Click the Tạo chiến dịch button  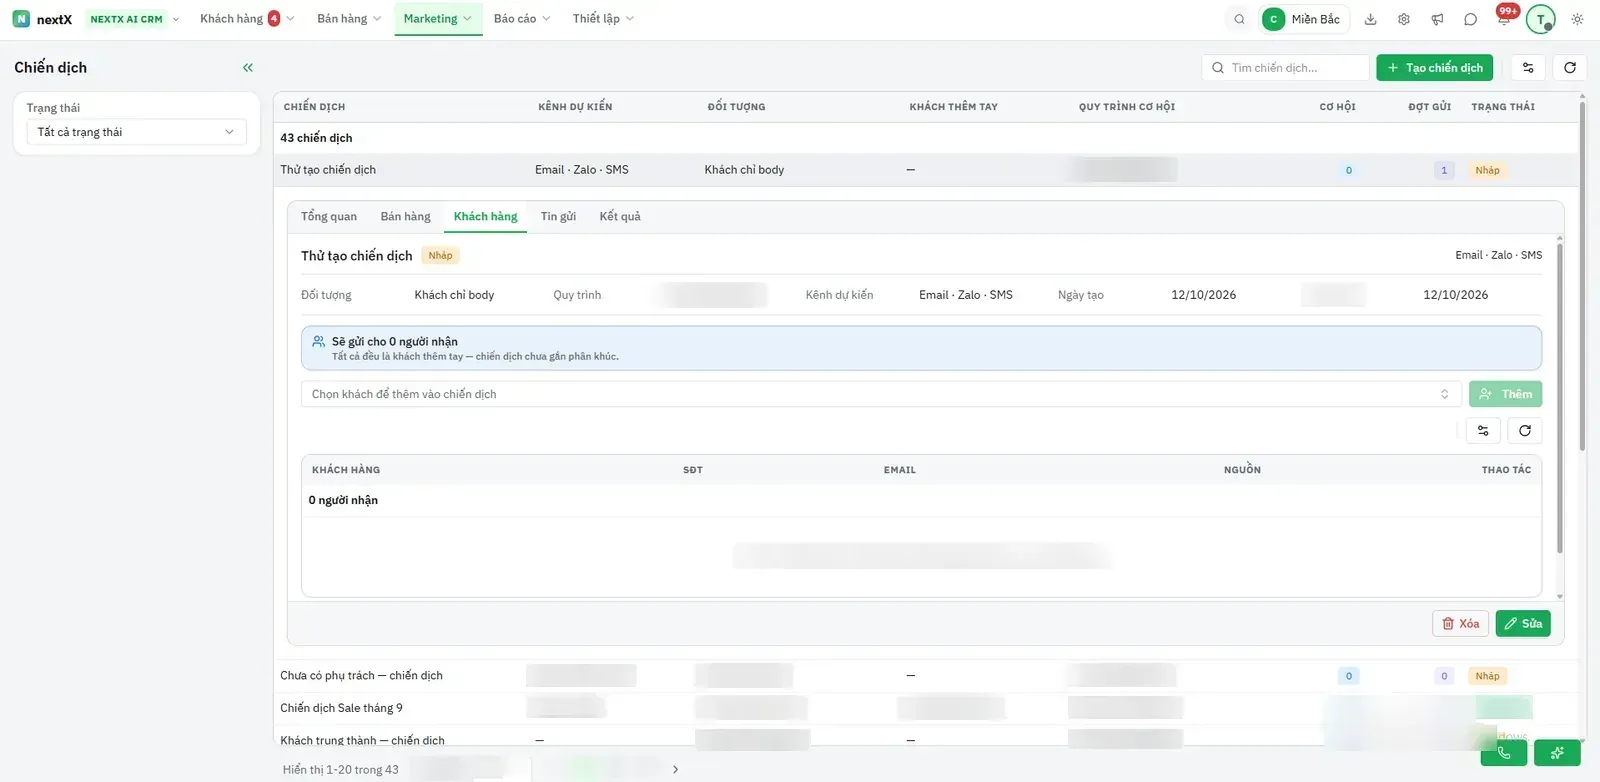pos(1435,68)
